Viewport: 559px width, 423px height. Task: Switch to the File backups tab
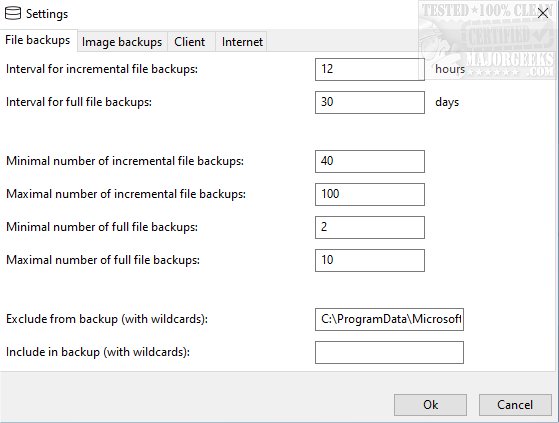click(x=38, y=40)
